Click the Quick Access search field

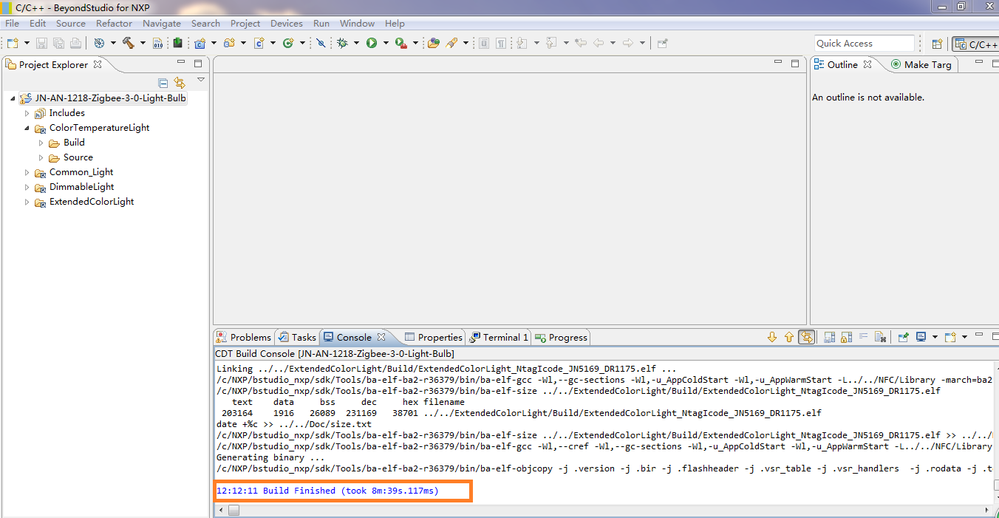click(x=864, y=43)
